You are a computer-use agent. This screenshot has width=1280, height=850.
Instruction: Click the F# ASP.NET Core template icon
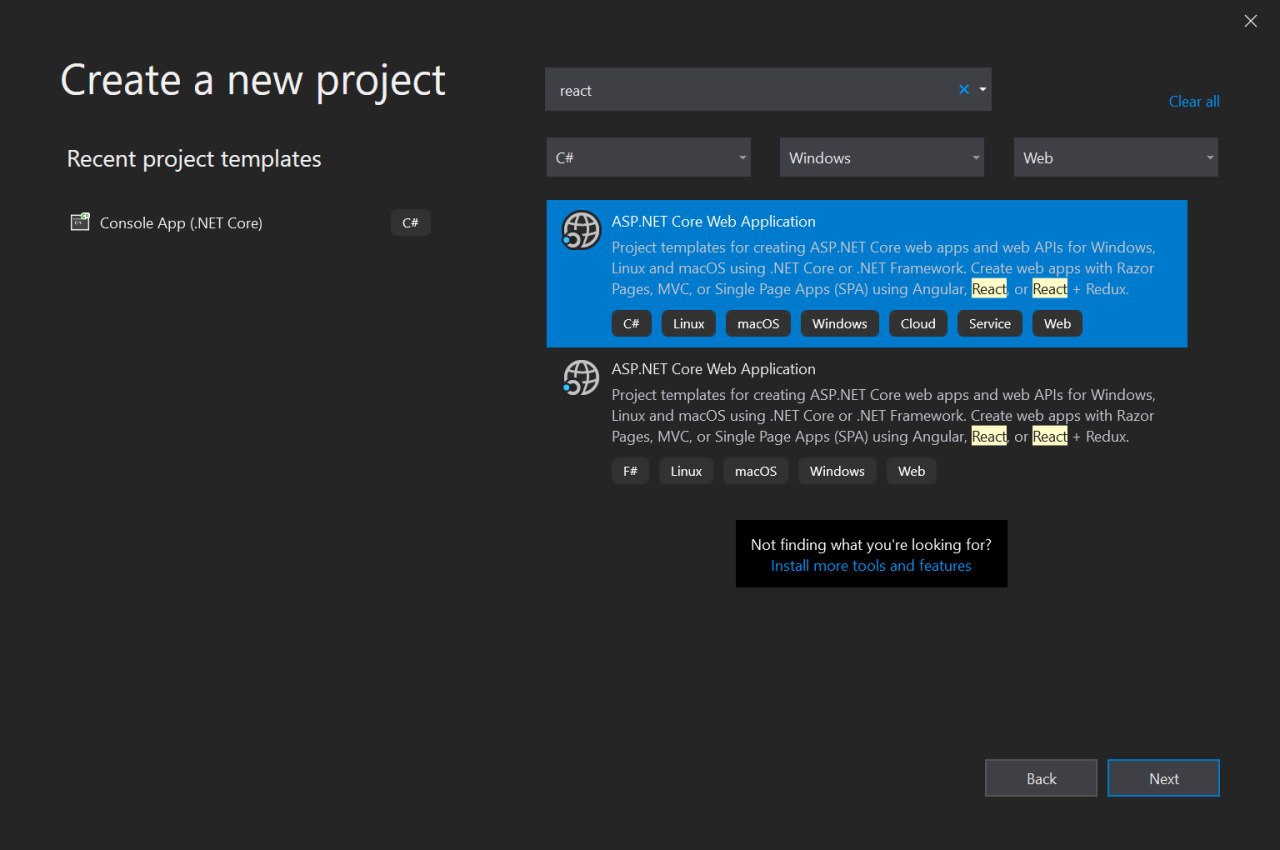pos(581,378)
